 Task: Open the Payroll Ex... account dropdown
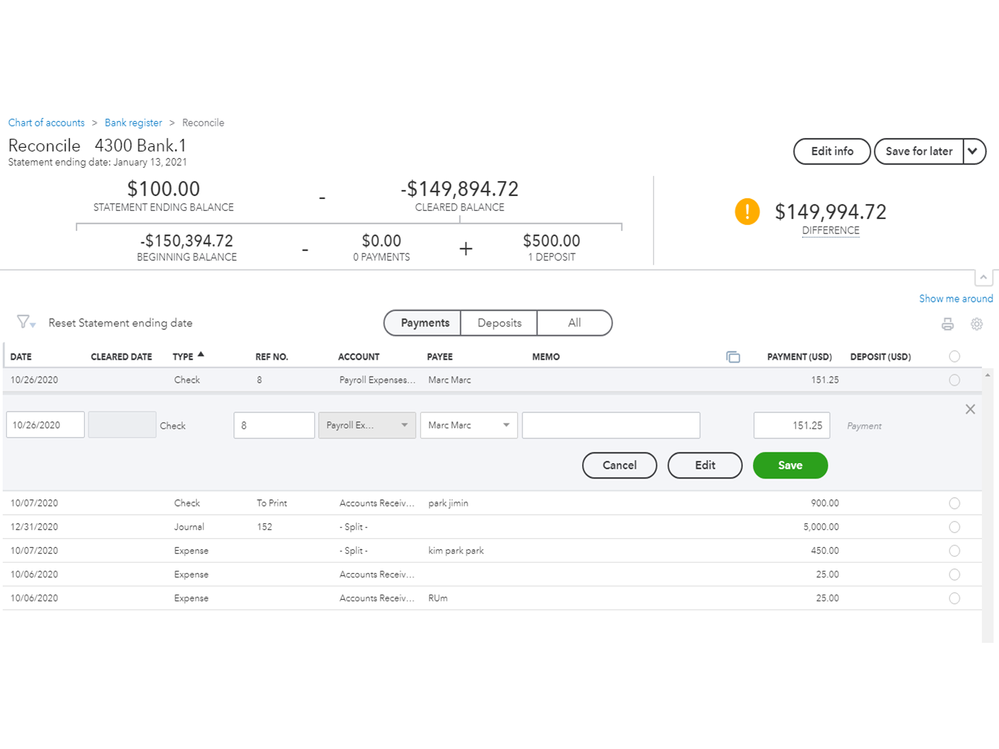coord(367,425)
